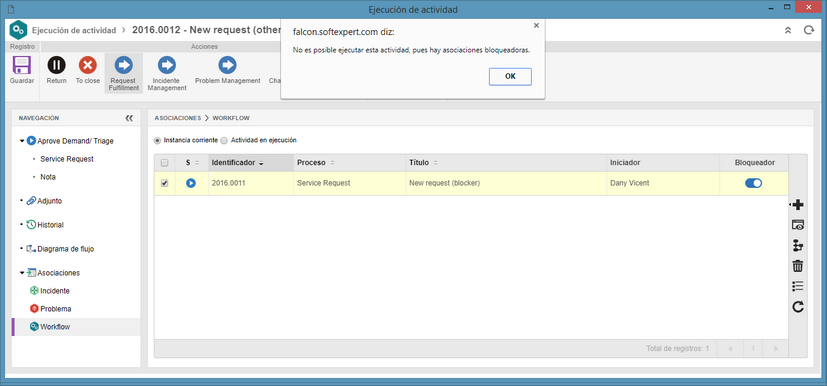827x386 pixels.
Task: Click the refresh icon in the header
Action: point(809,31)
